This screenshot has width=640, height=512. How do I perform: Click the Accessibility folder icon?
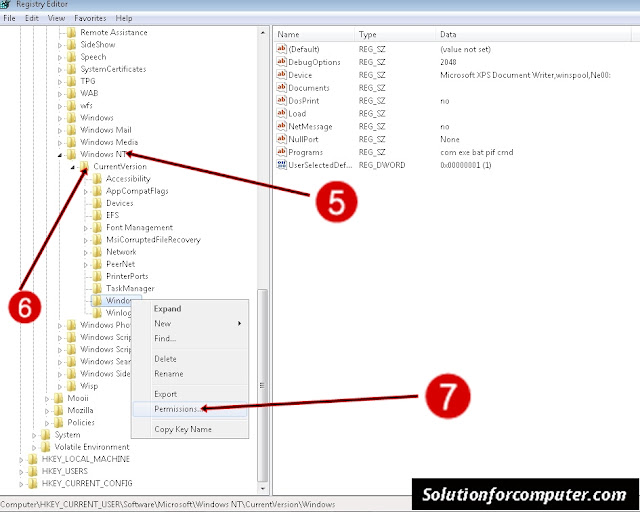click(97, 178)
